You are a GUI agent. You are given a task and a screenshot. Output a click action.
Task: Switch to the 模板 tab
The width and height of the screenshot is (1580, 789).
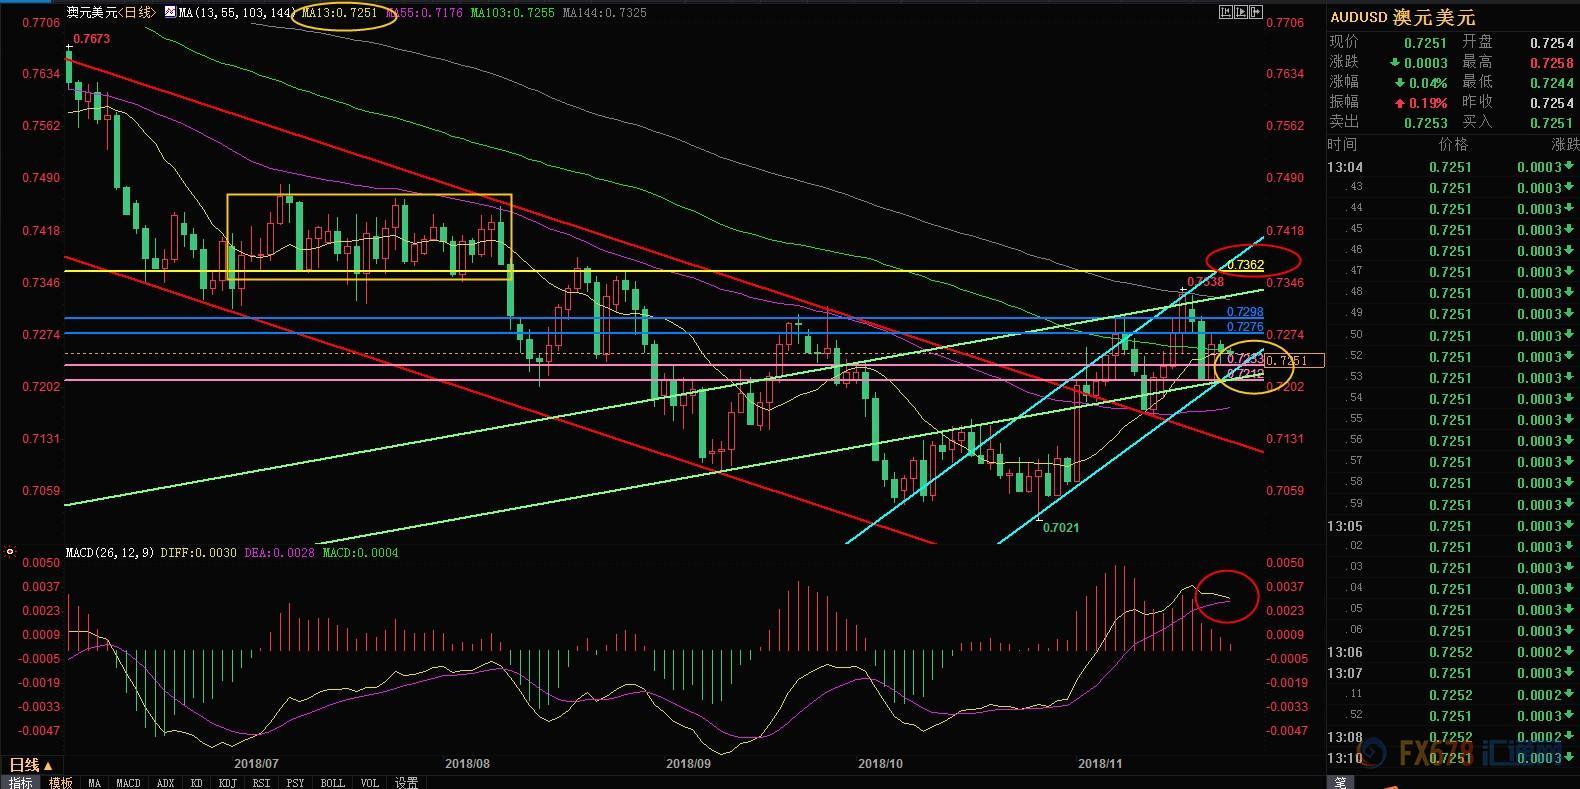click(x=61, y=782)
